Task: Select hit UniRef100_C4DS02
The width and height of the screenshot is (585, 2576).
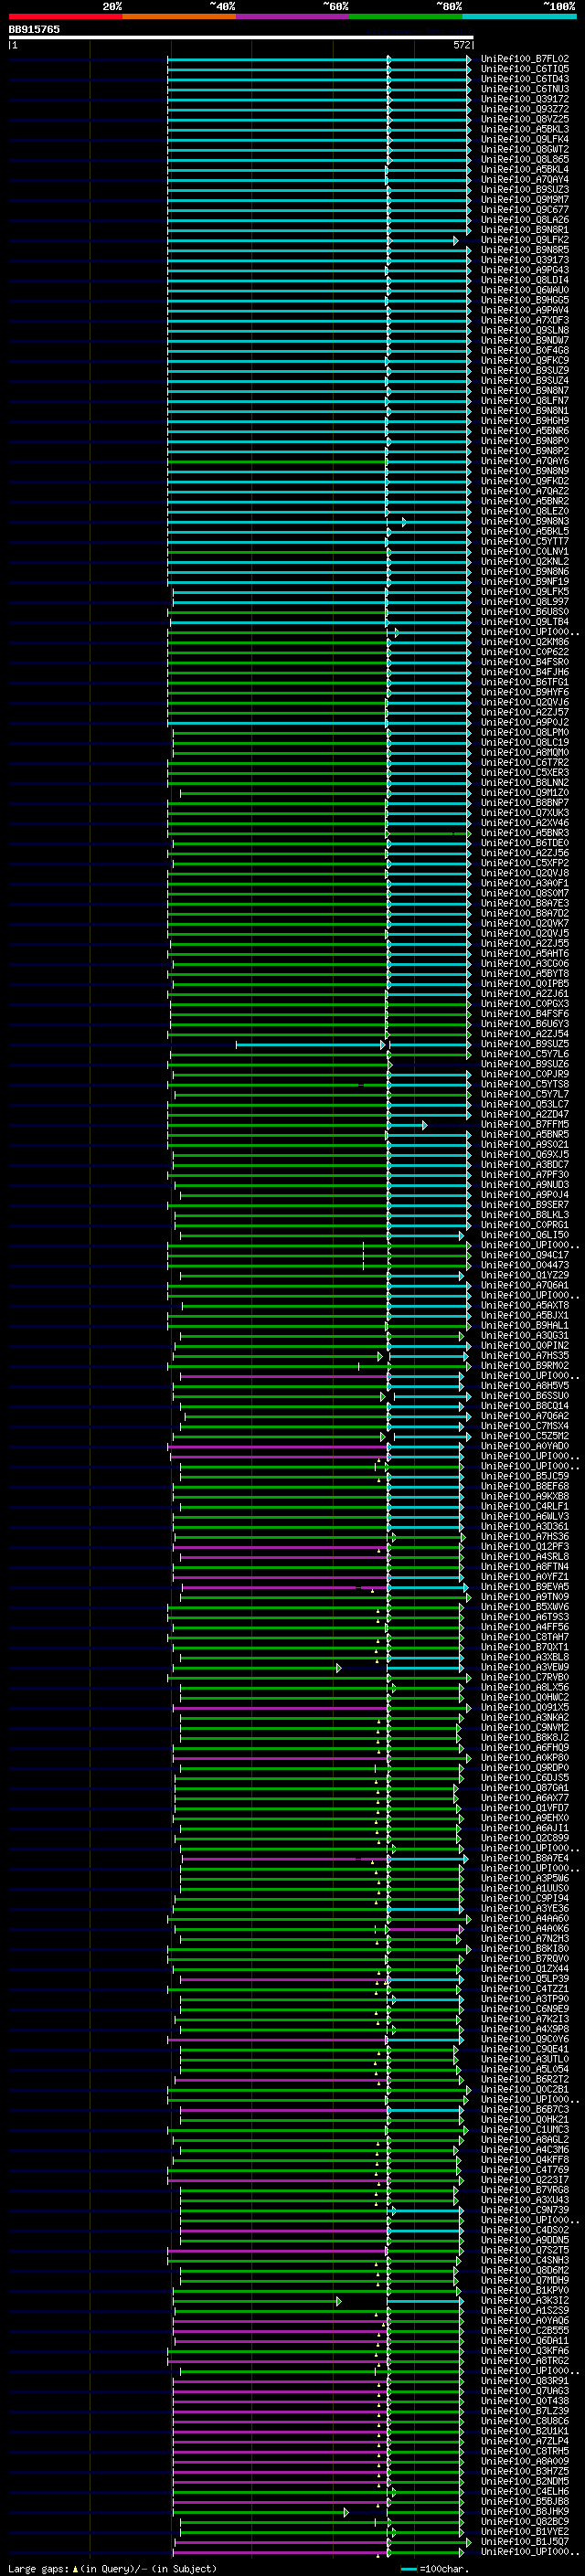Action: pyautogui.click(x=525, y=2230)
